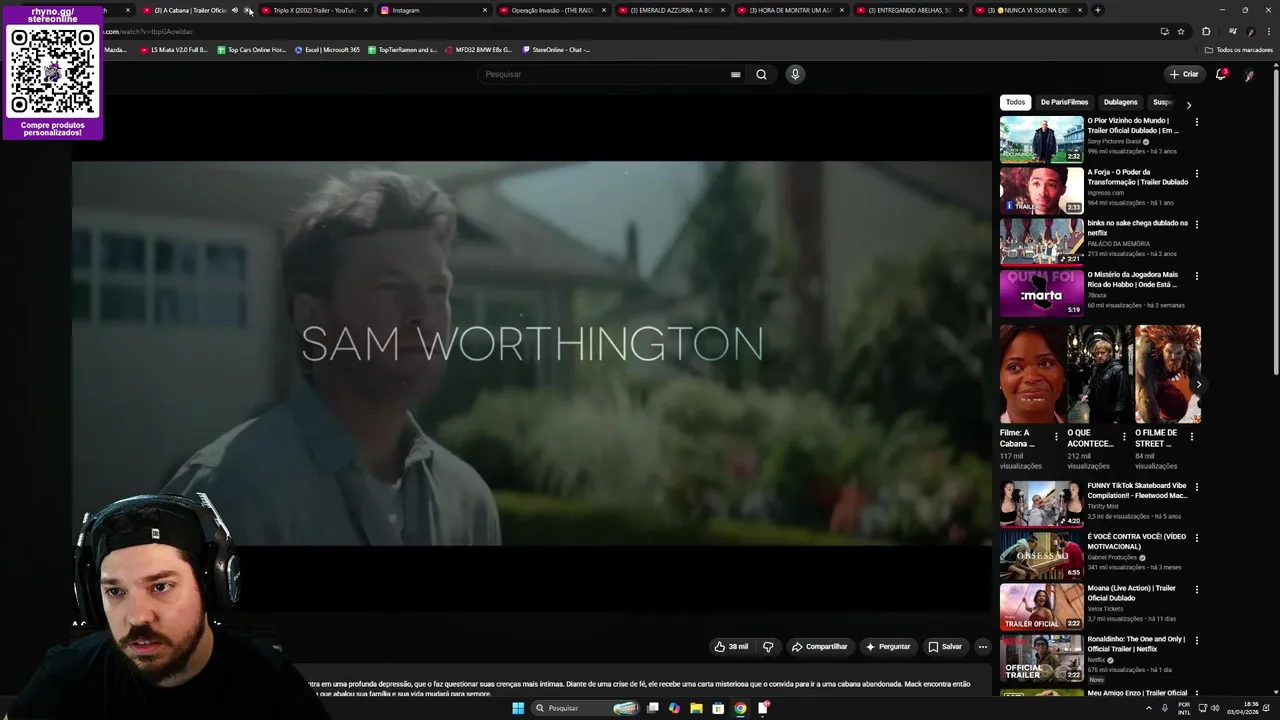Open Moana Live Action trailer thumbnail
Viewport: 1280px width, 720px height.
tap(1041, 606)
